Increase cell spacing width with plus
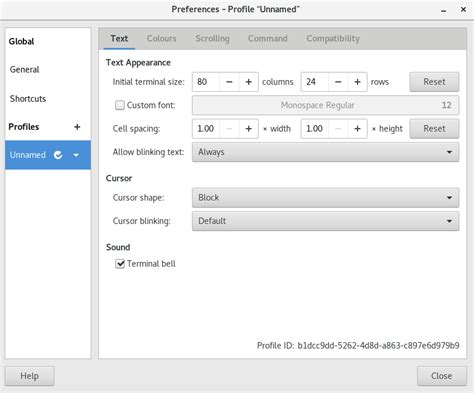 coord(249,129)
